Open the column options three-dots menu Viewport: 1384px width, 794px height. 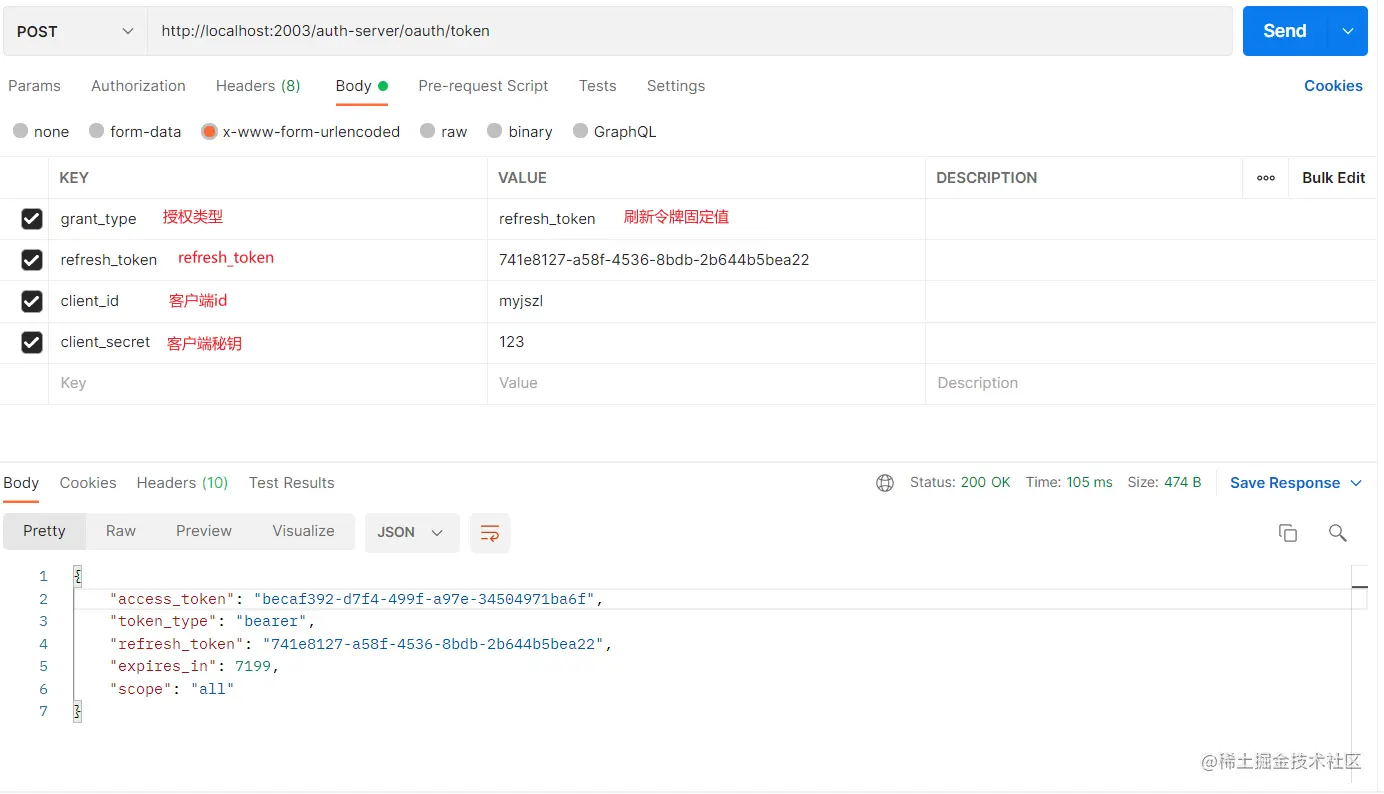coord(1266,178)
